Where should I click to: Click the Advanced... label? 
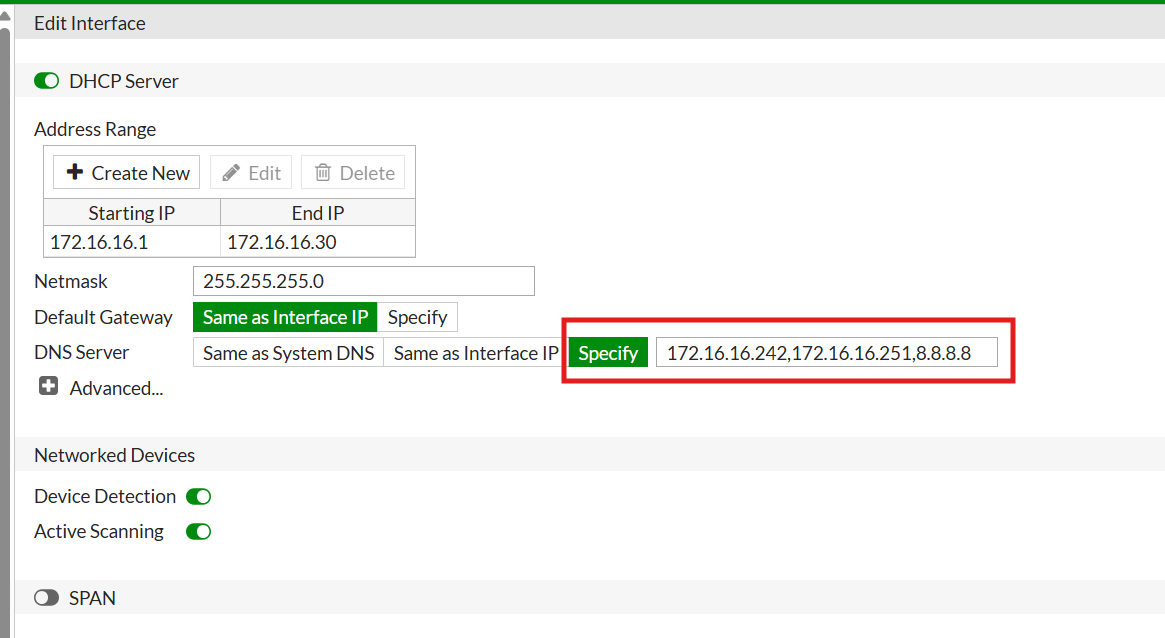(x=117, y=388)
